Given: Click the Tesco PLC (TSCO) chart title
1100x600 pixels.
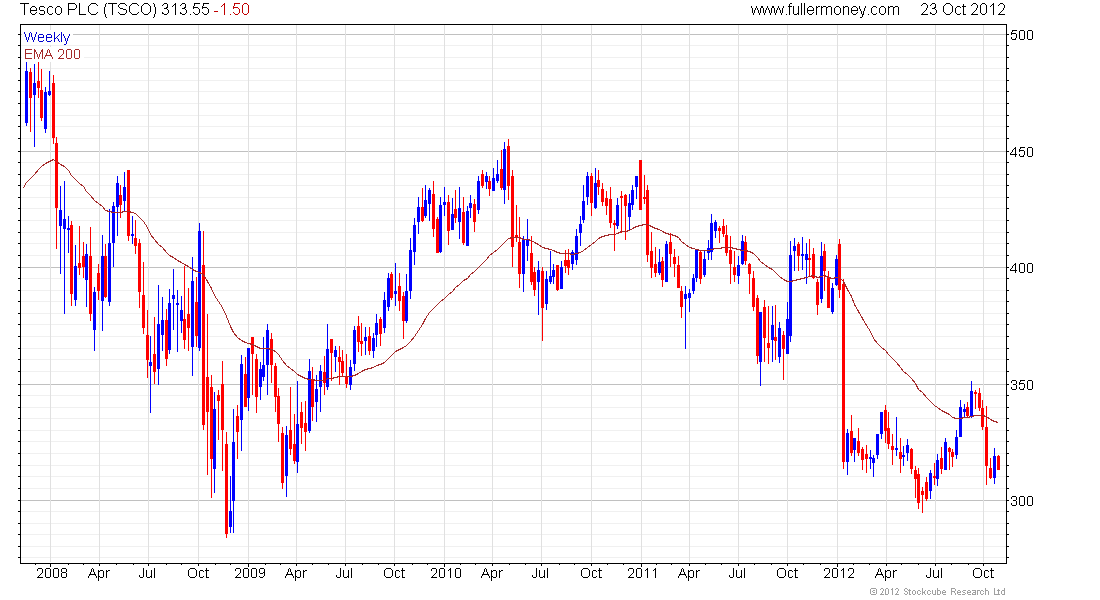Looking at the screenshot, I should [88, 10].
